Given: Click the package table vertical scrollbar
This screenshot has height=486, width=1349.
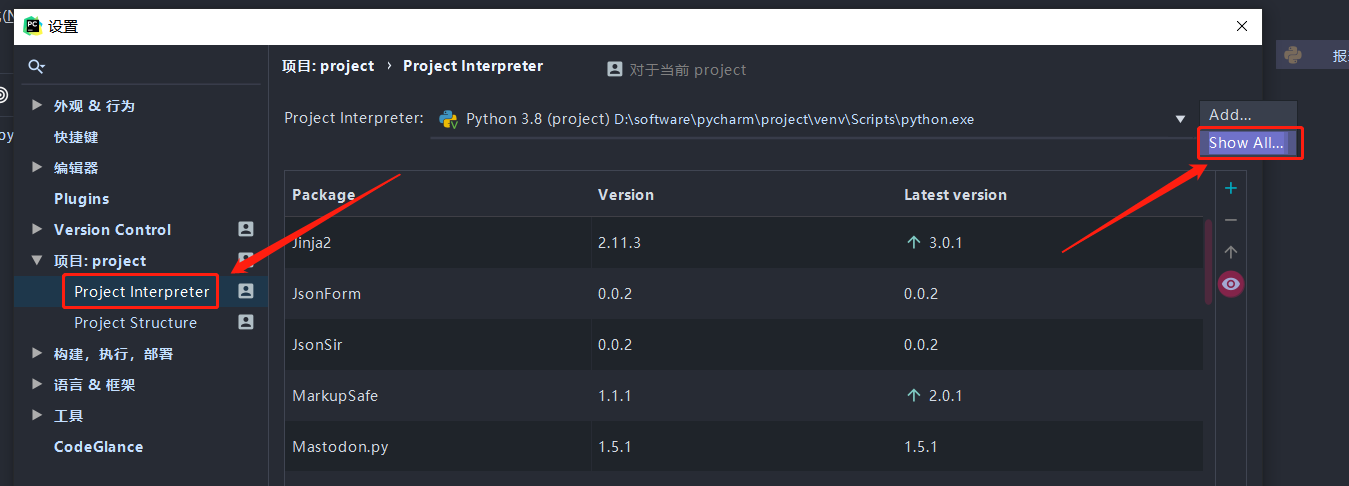Looking at the screenshot, I should [x=1209, y=262].
